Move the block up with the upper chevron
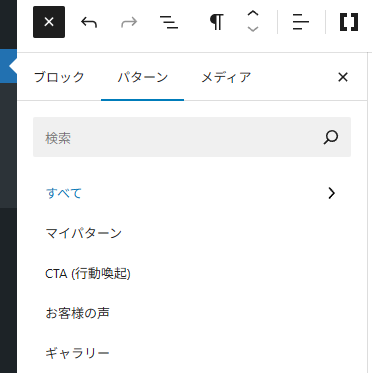Viewport: 372px width, 373px height. pos(253,14)
